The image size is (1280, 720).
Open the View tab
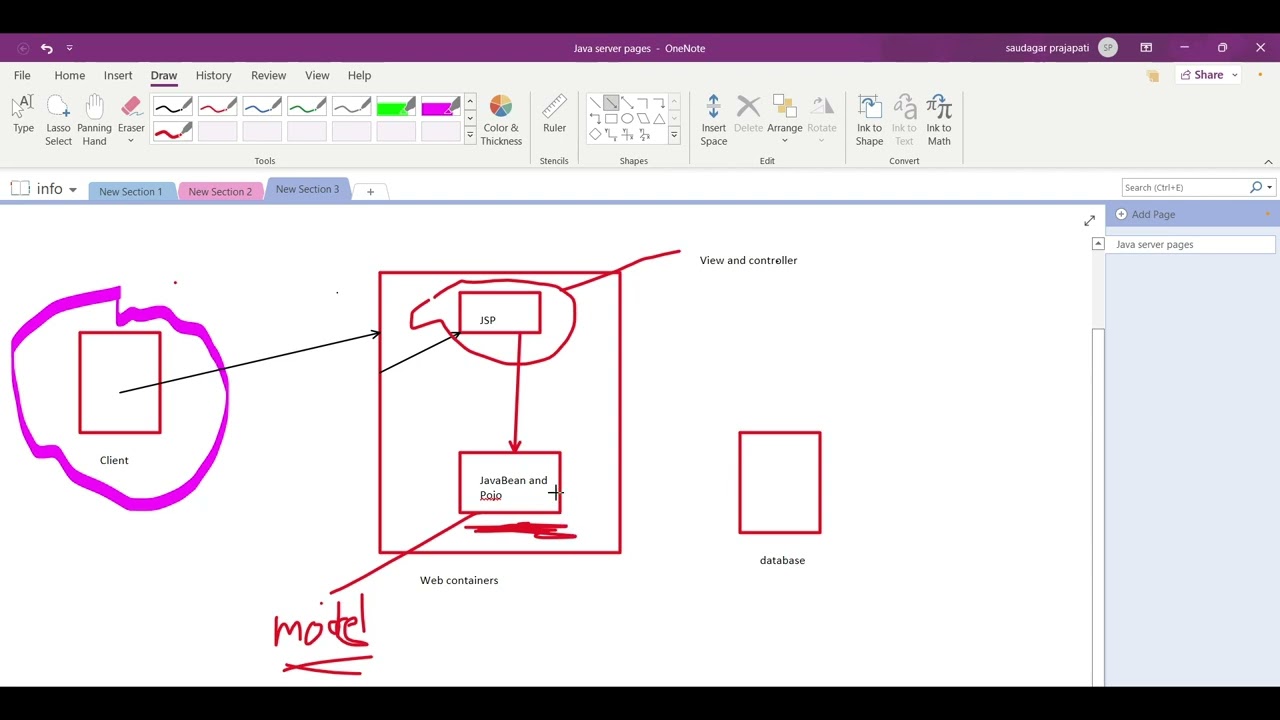tap(317, 75)
